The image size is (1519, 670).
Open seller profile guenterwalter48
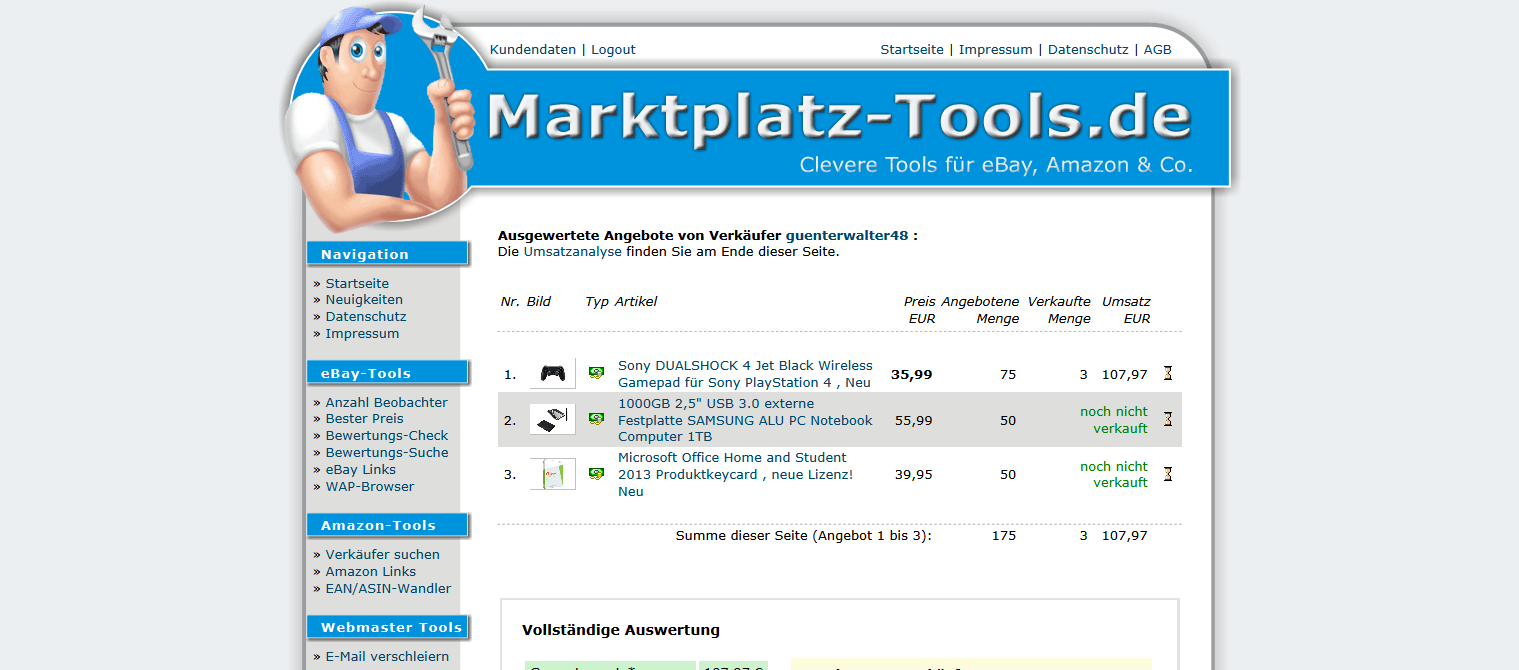point(846,236)
